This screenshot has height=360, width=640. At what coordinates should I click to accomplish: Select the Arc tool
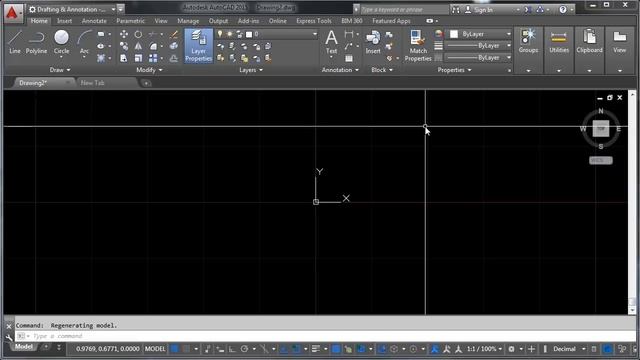coord(84,42)
